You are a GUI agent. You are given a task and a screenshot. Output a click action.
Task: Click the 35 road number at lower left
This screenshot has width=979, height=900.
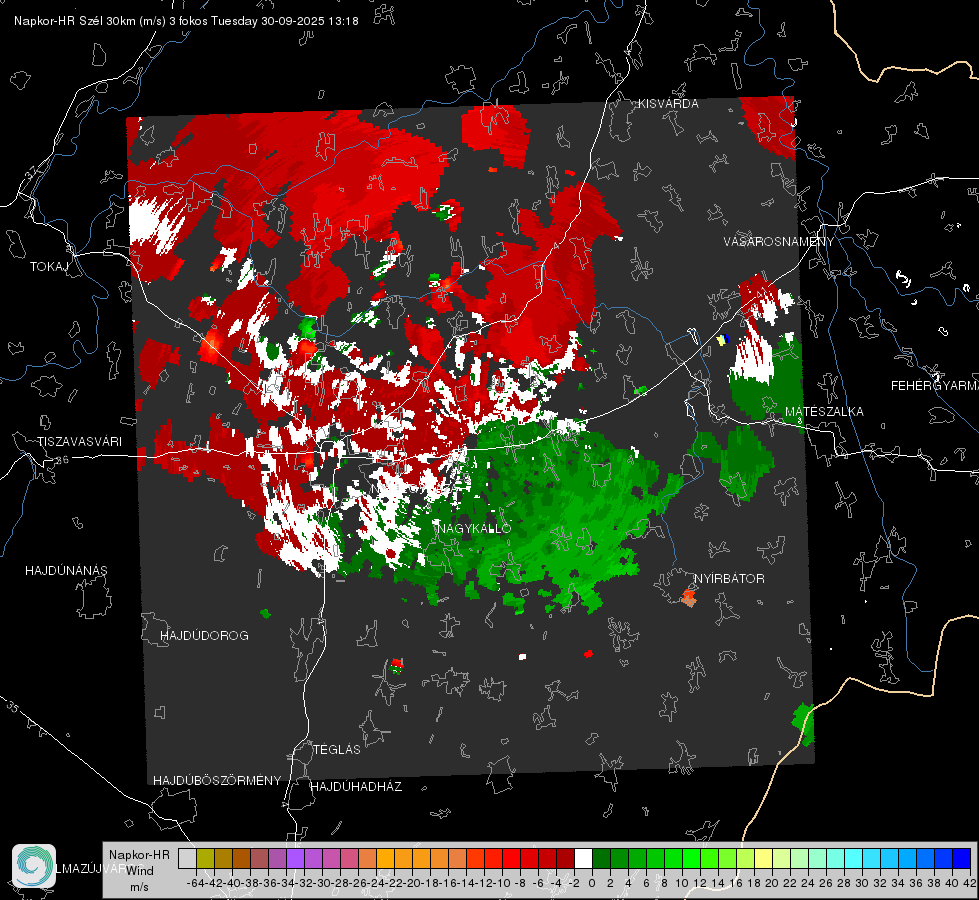(12, 708)
